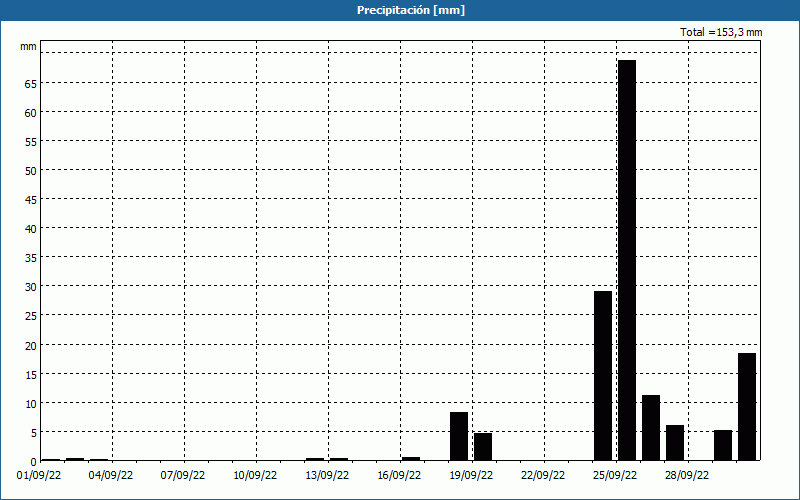
Task: Click the 07/09/22 date label
Action: point(183,476)
